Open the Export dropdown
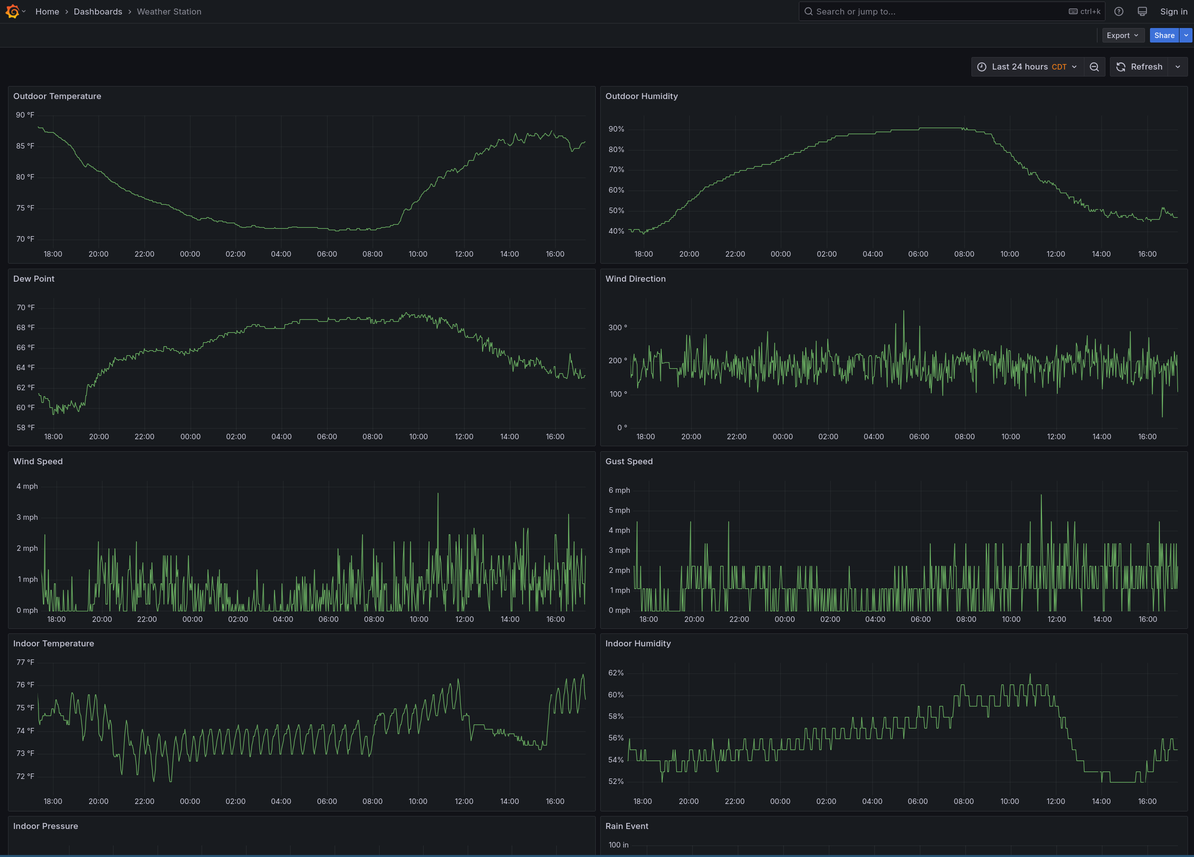The width and height of the screenshot is (1194, 857). [1122, 35]
